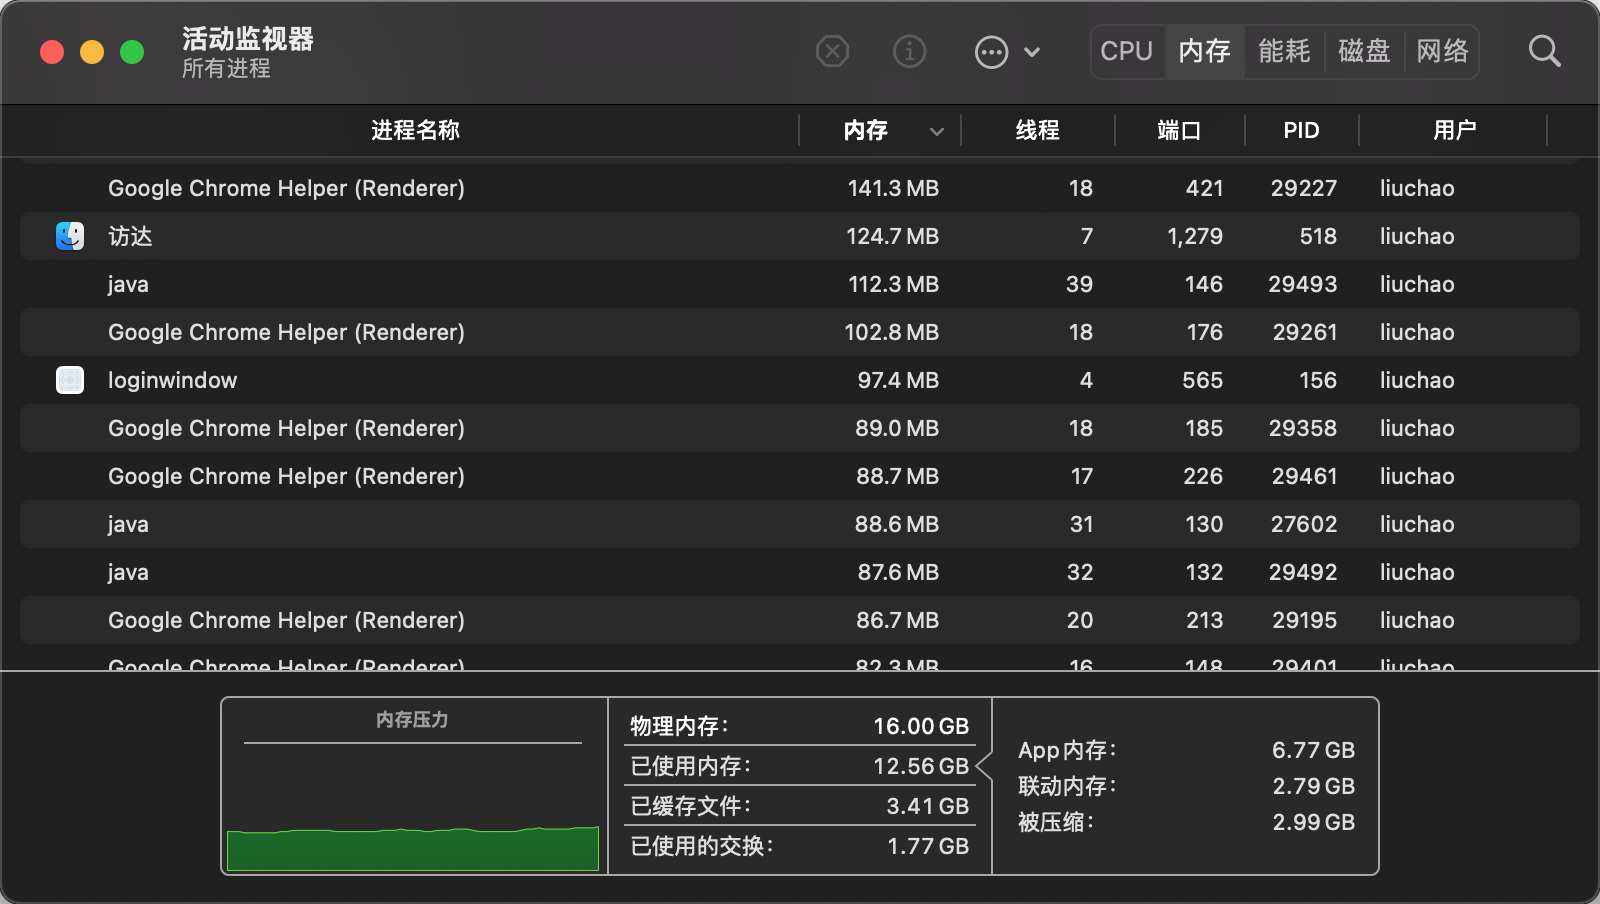
Task: Click the 活动监视器 window title
Action: (x=248, y=39)
